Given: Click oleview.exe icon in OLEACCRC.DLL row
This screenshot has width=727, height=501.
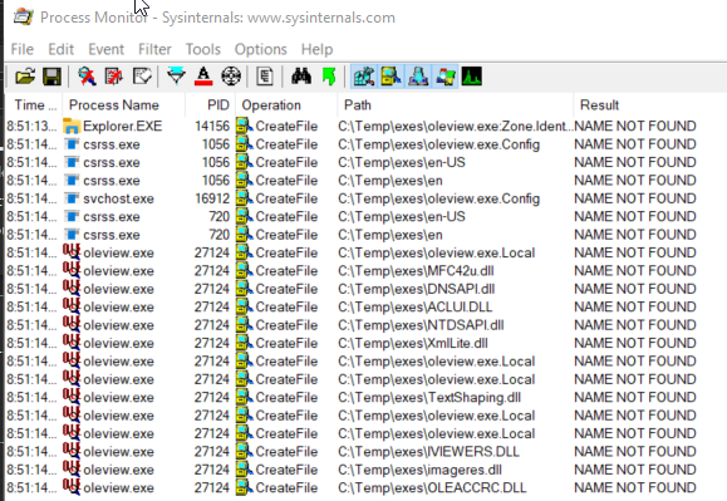Looking at the screenshot, I should [x=72, y=487].
